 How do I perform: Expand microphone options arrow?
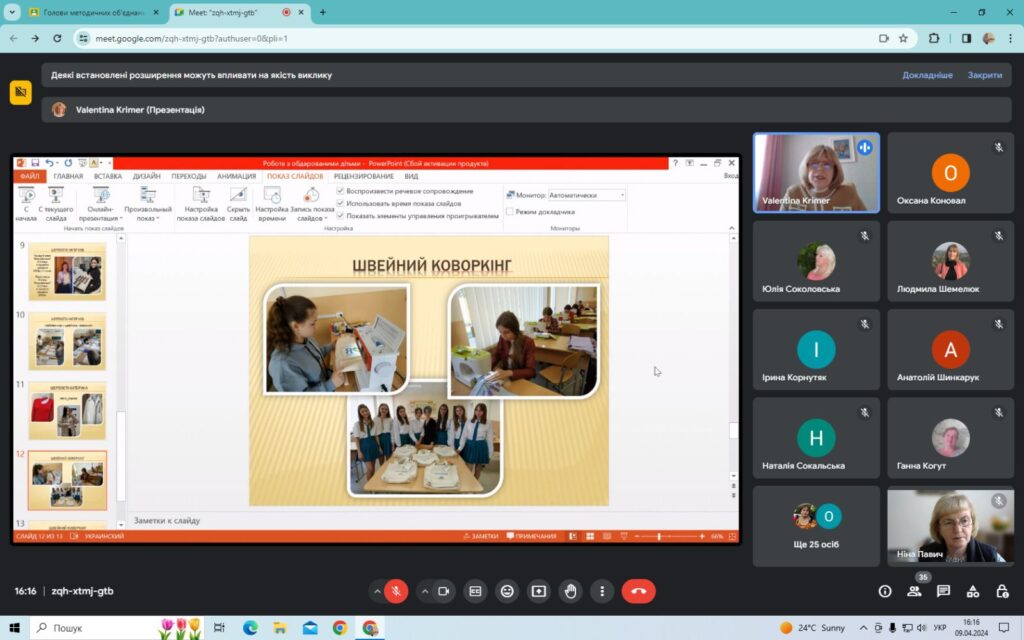click(377, 591)
